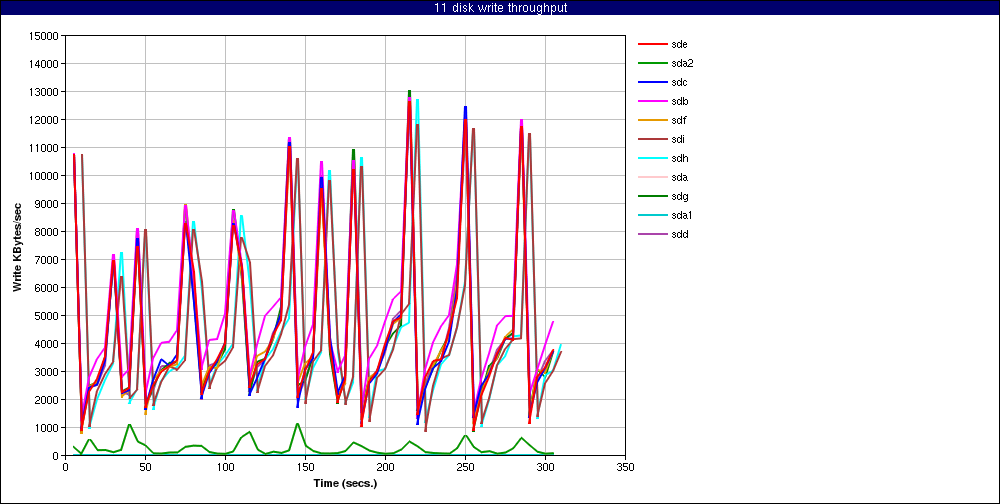Image resolution: width=1000 pixels, height=504 pixels.
Task: Click the 11000 y-axis value
Action: [x=44, y=147]
